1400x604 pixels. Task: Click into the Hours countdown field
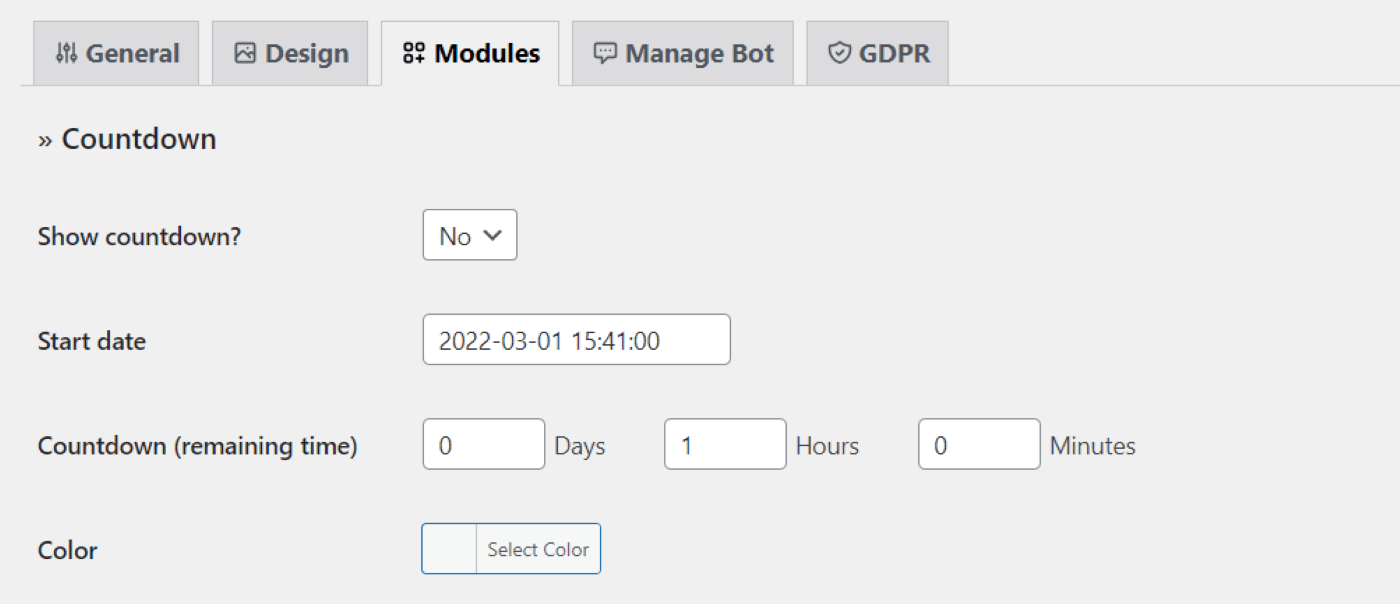click(724, 445)
